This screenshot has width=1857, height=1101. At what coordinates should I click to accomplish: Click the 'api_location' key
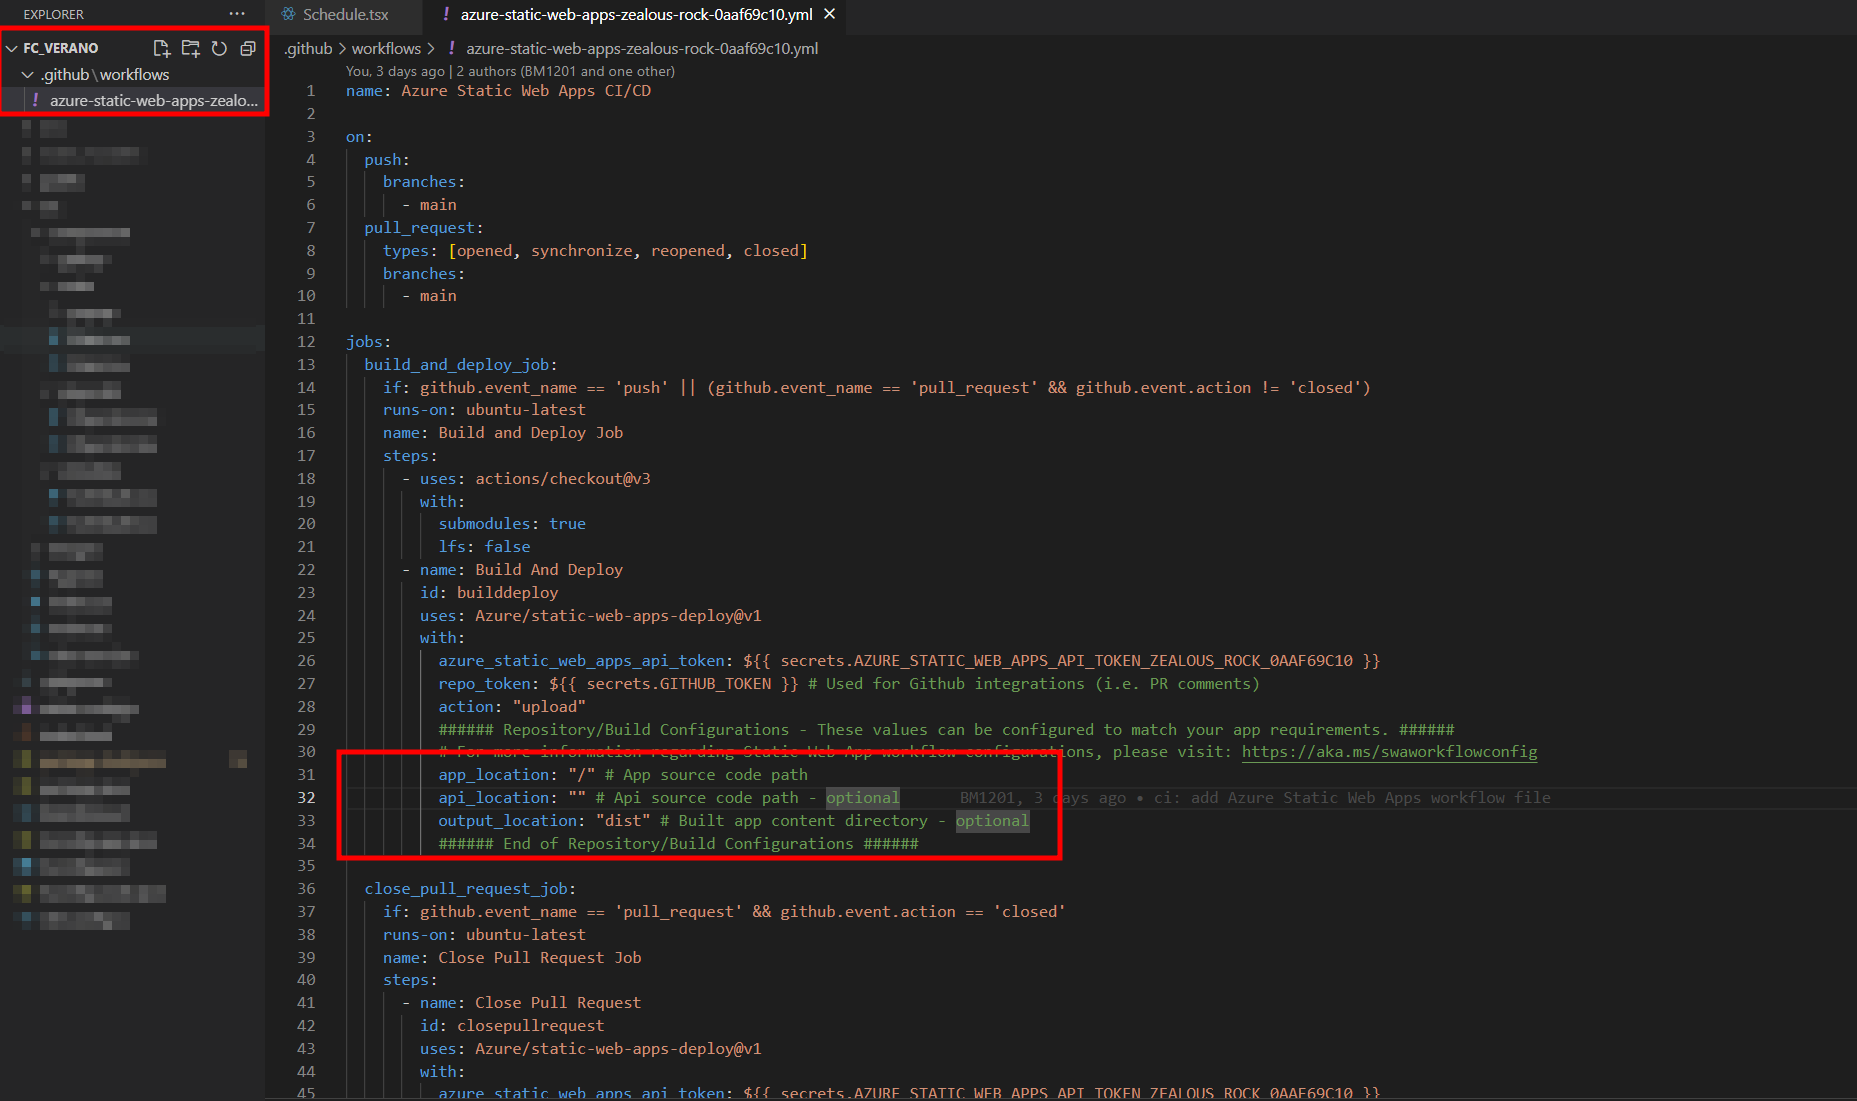click(494, 798)
